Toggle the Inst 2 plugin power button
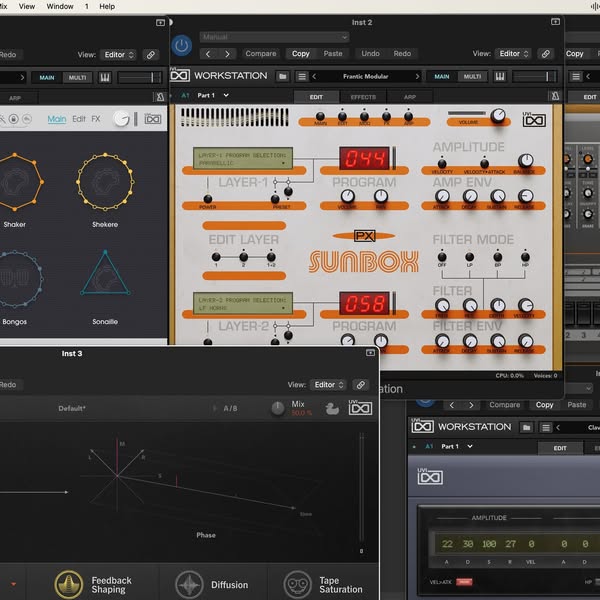The width and height of the screenshot is (600, 600). (181, 45)
